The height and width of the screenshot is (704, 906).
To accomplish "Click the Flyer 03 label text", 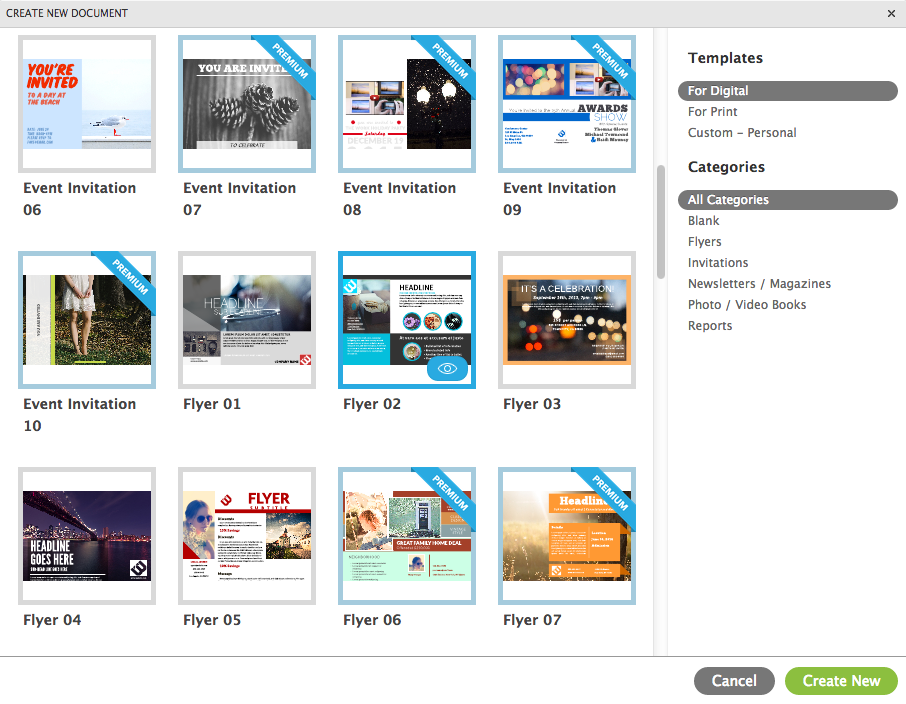I will tap(532, 404).
